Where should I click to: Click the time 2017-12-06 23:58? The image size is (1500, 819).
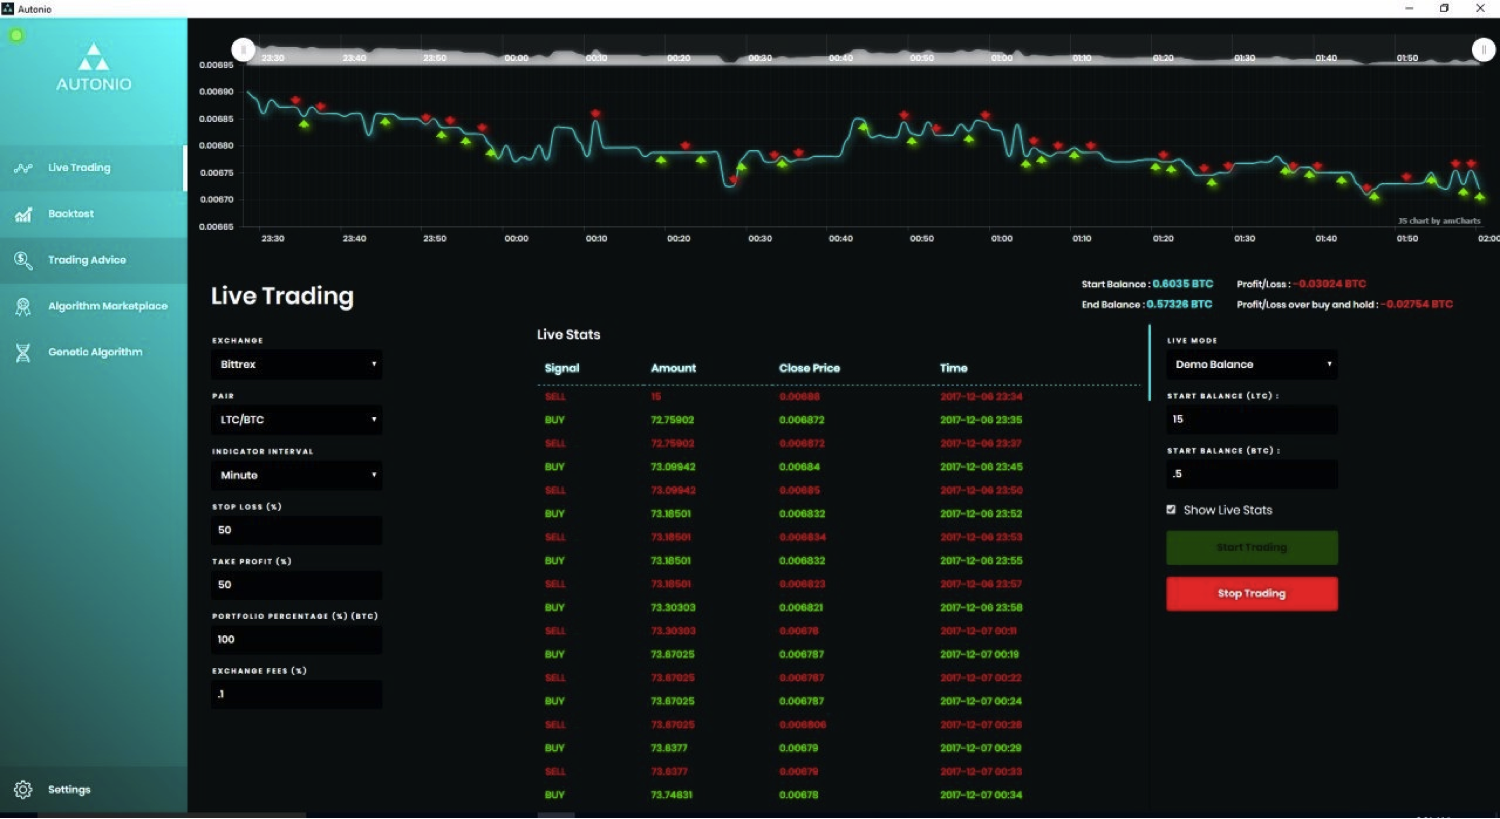981,608
